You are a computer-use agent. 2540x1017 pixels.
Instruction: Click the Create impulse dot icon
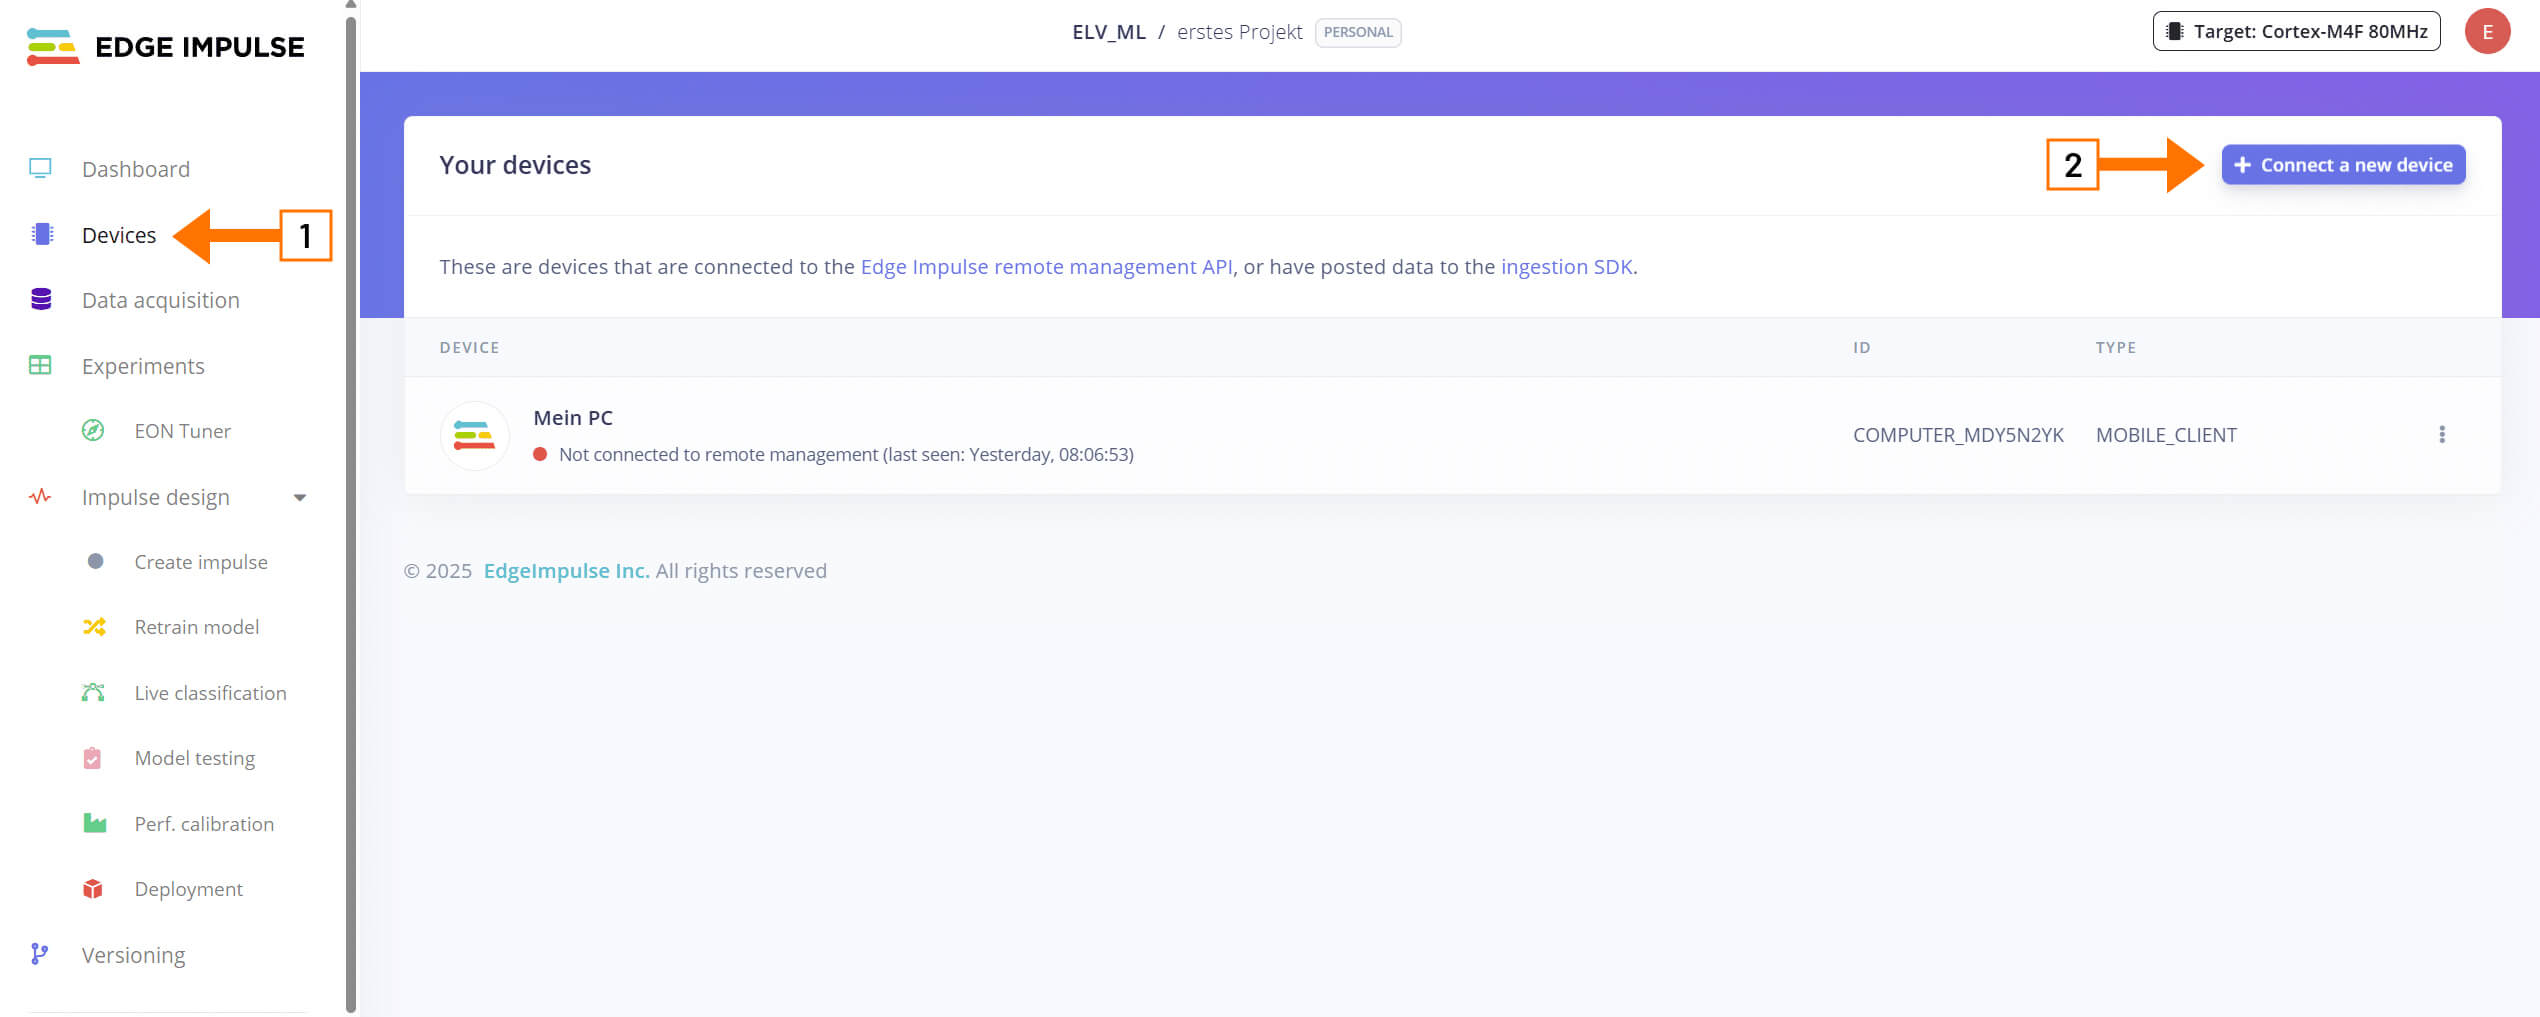tap(95, 561)
